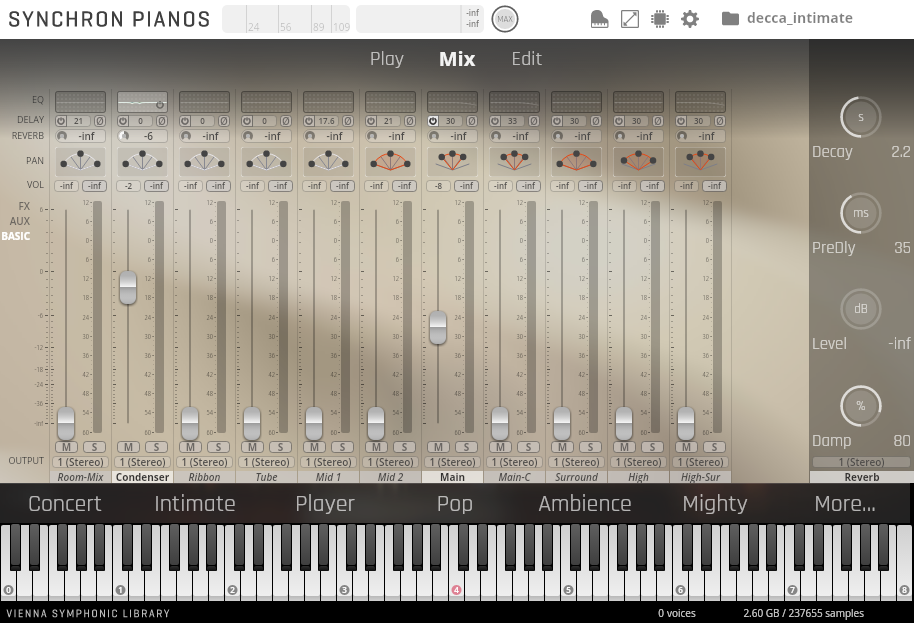Open the preset folder icon
The image size is (914, 623).
point(730,19)
